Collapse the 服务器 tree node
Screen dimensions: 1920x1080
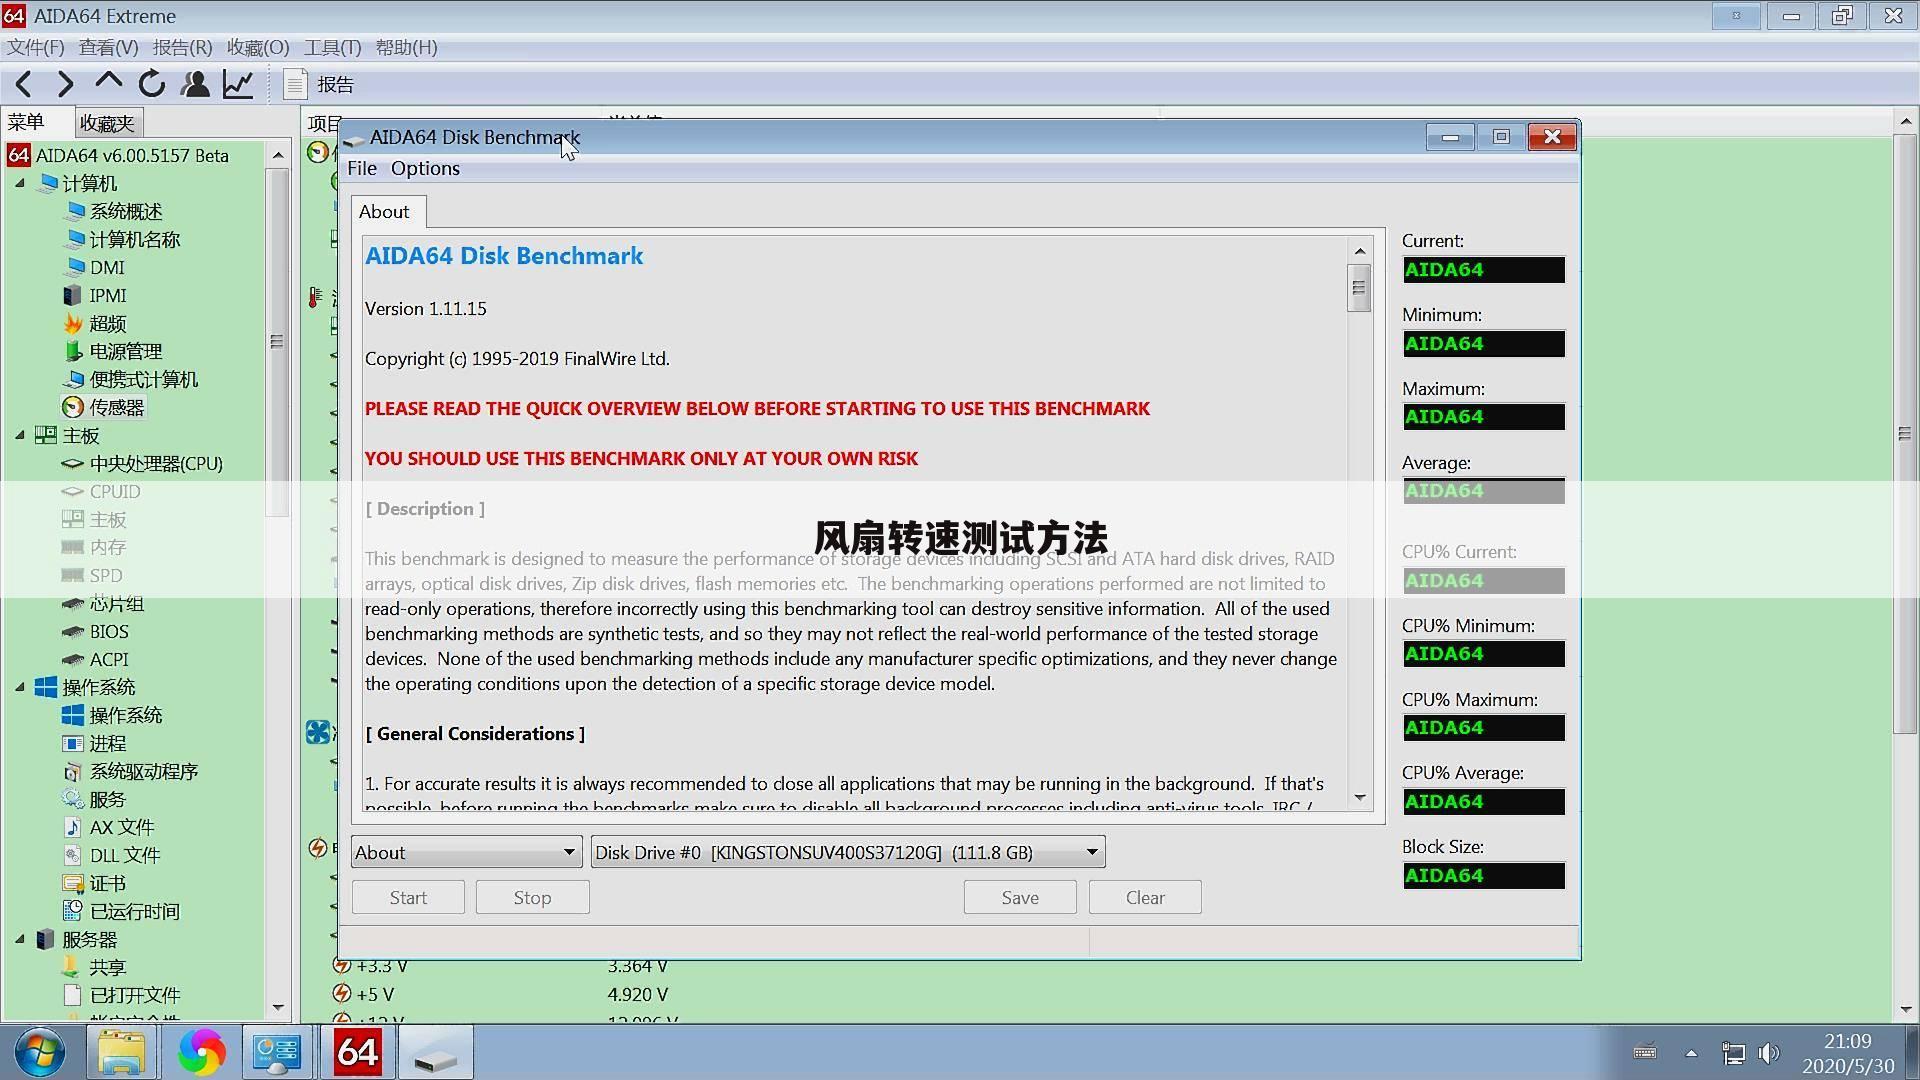pos(20,939)
